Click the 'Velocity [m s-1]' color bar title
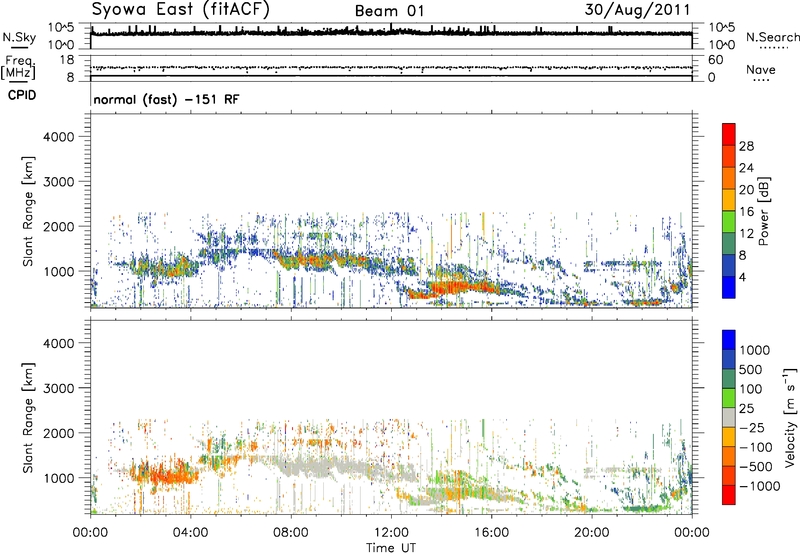 point(790,417)
